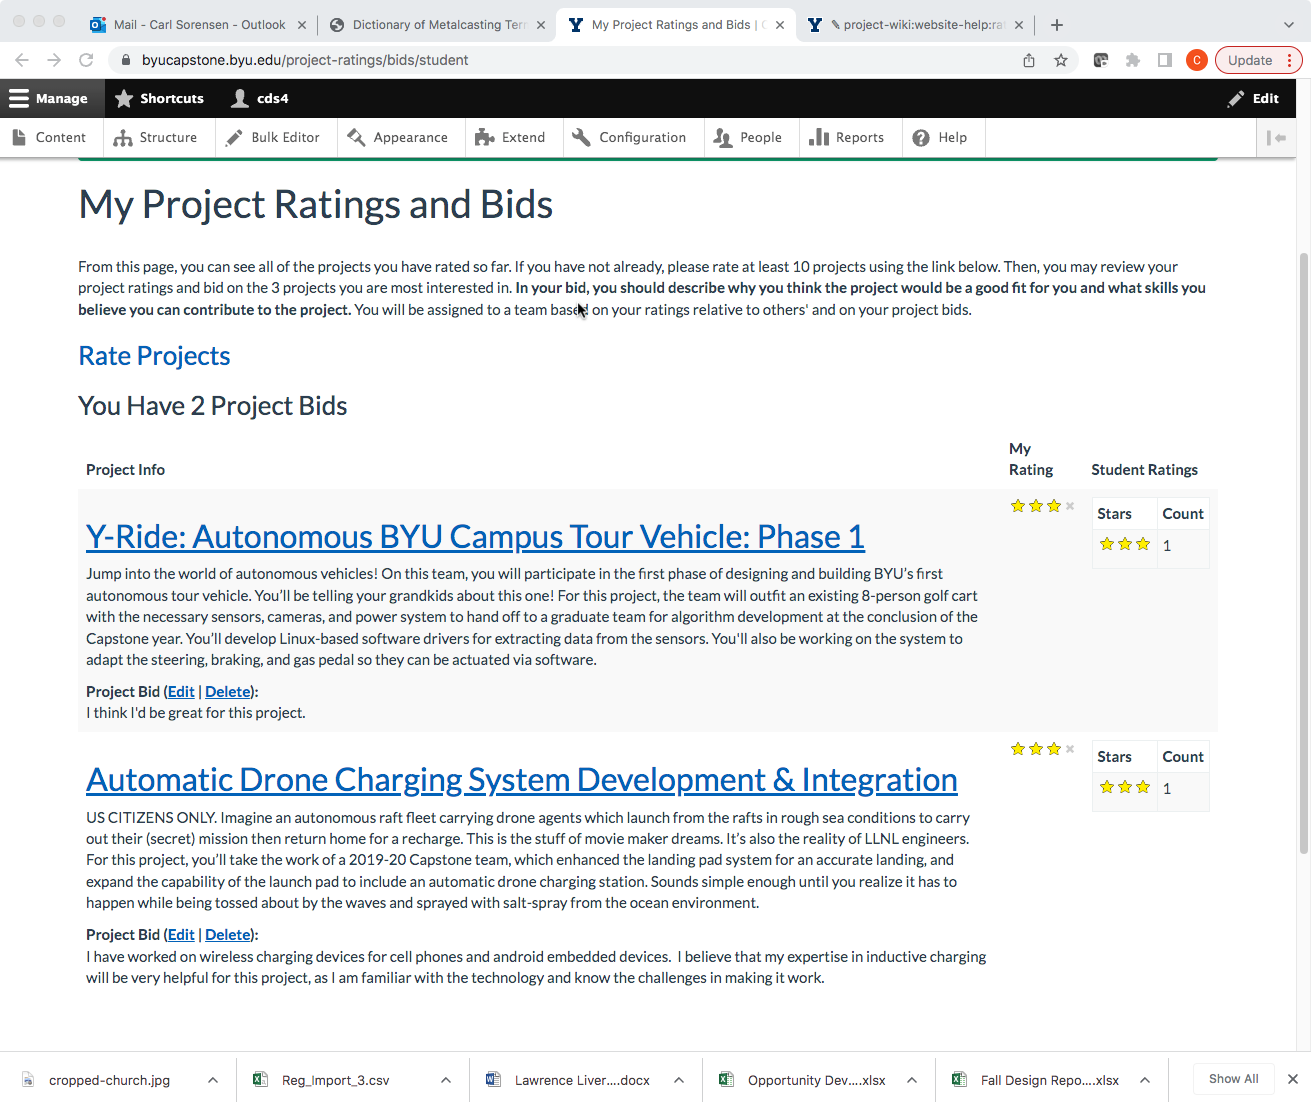
Task: Dismiss the downloads bar with X
Action: 1292,1079
